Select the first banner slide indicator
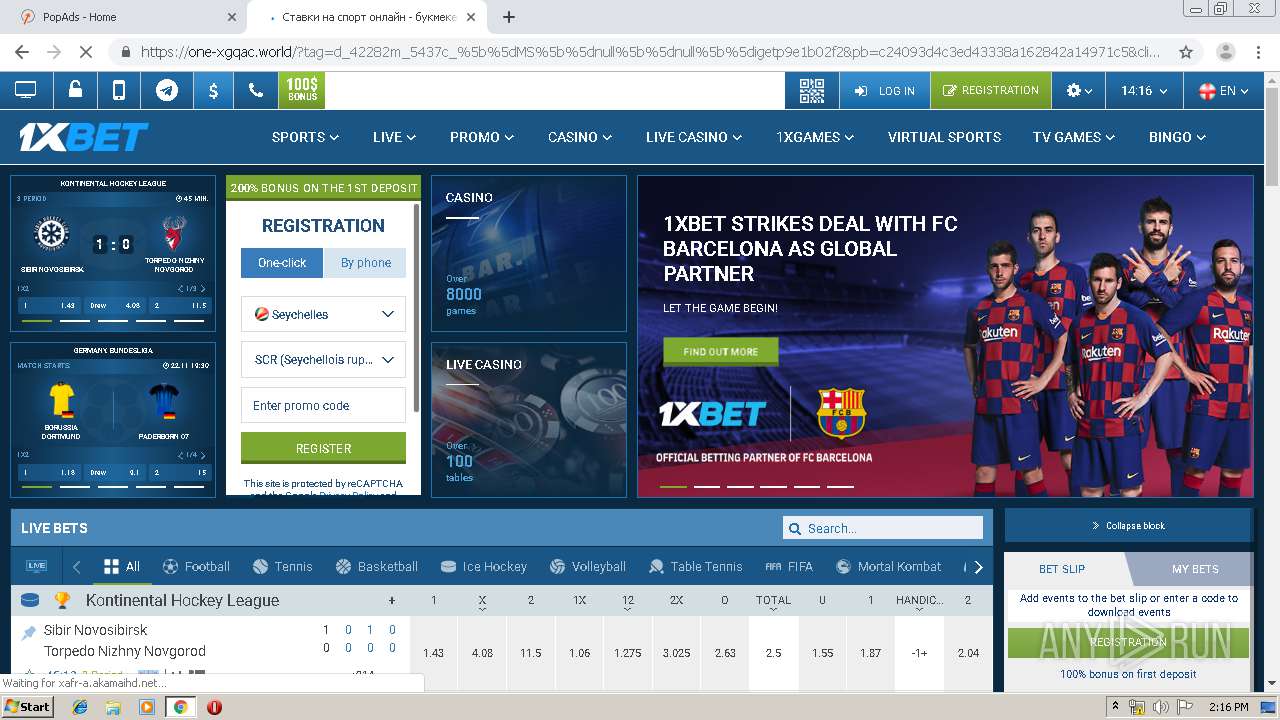The width and height of the screenshot is (1280, 720). (x=673, y=487)
